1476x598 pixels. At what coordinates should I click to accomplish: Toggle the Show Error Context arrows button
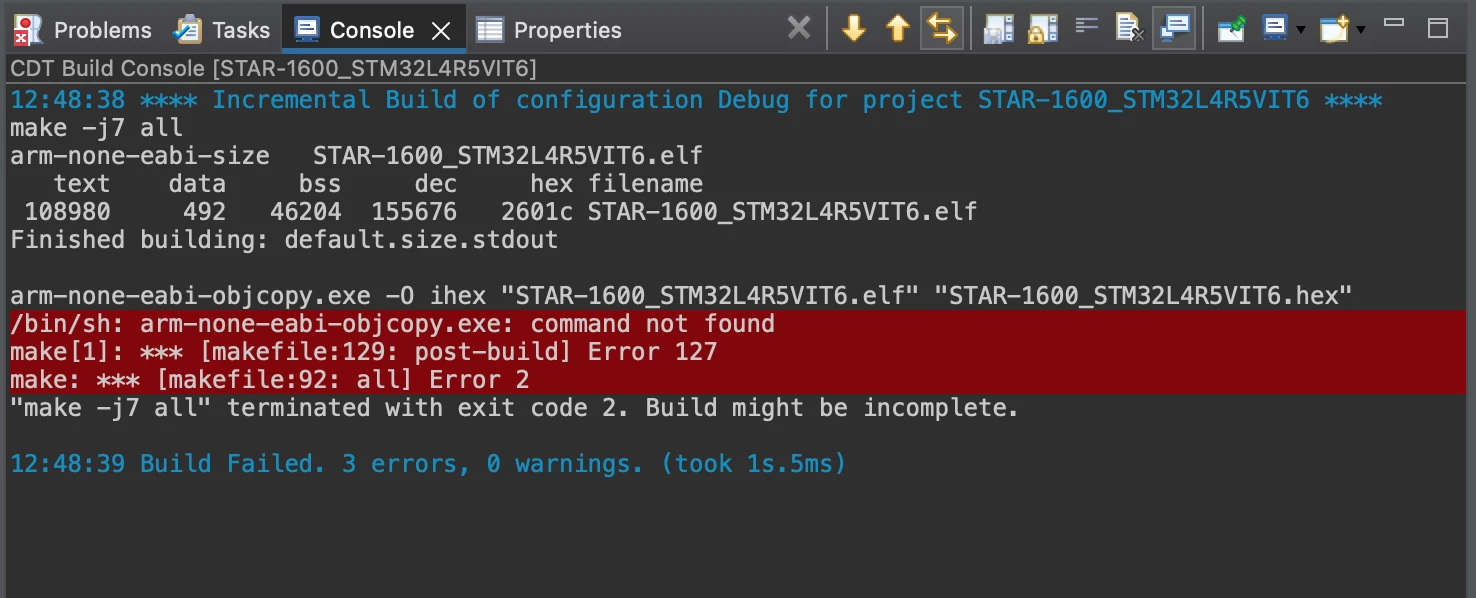[x=941, y=28]
